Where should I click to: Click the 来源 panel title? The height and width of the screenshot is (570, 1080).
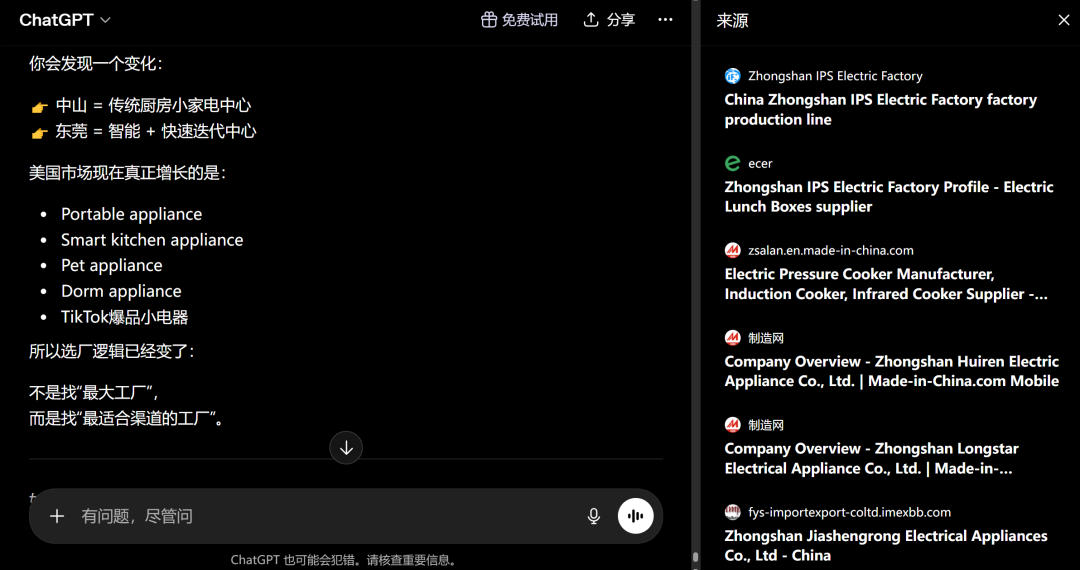pos(732,21)
